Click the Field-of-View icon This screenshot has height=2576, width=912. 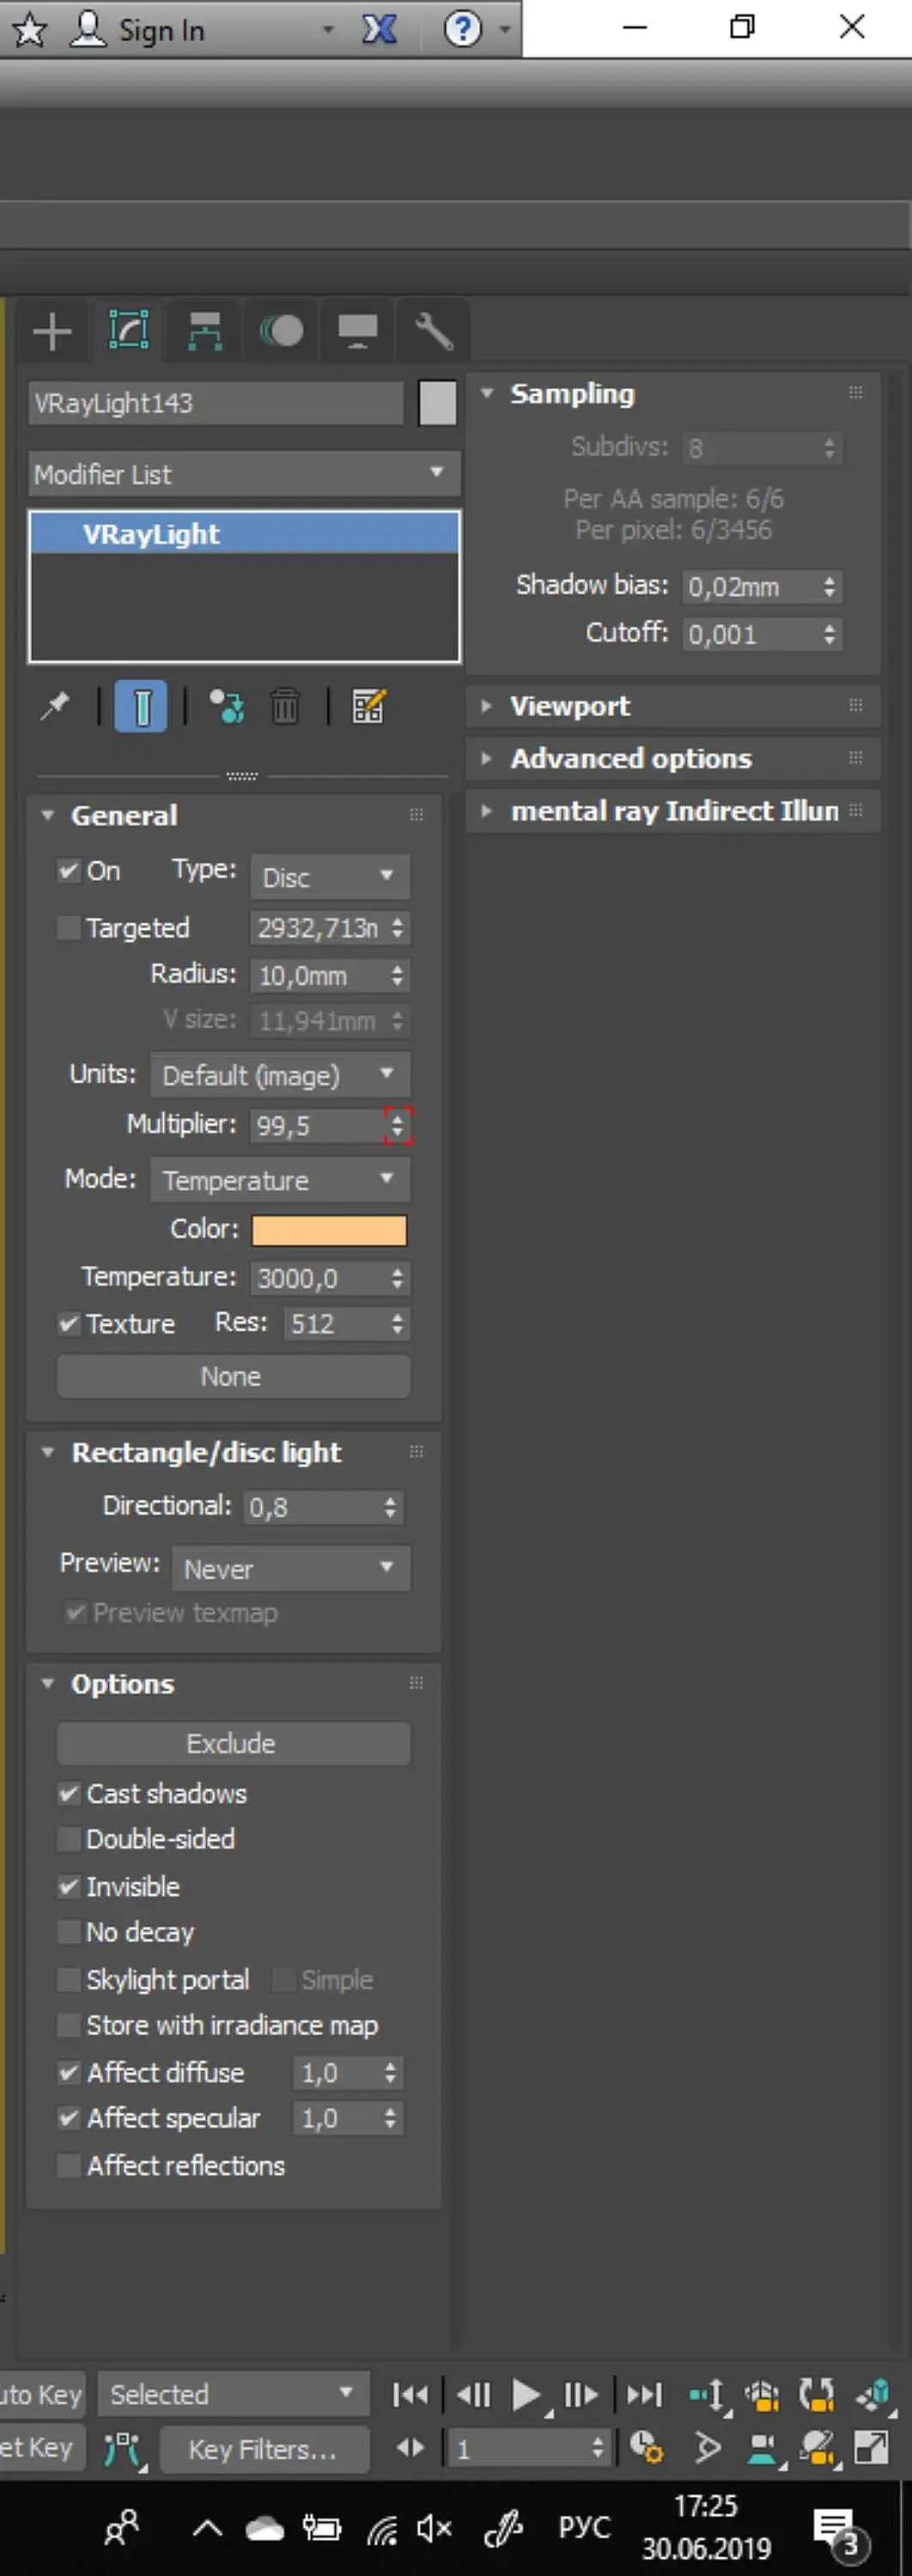tap(706, 2448)
